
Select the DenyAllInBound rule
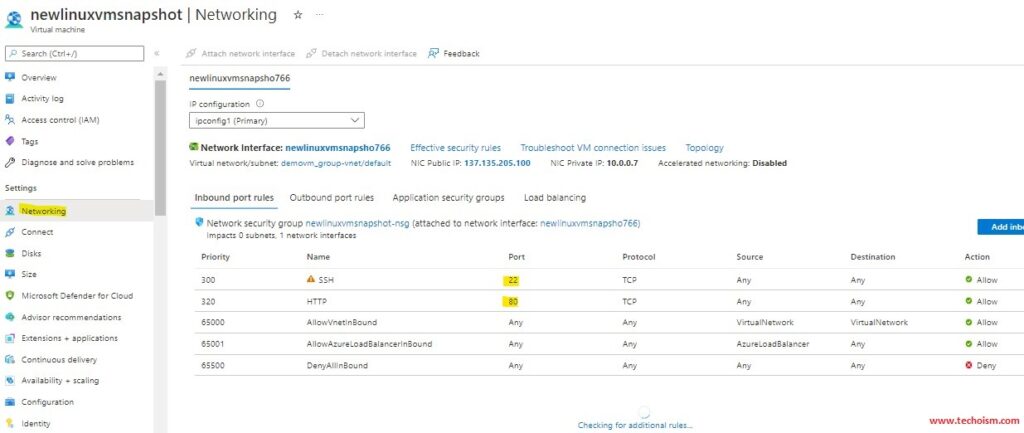(x=337, y=365)
